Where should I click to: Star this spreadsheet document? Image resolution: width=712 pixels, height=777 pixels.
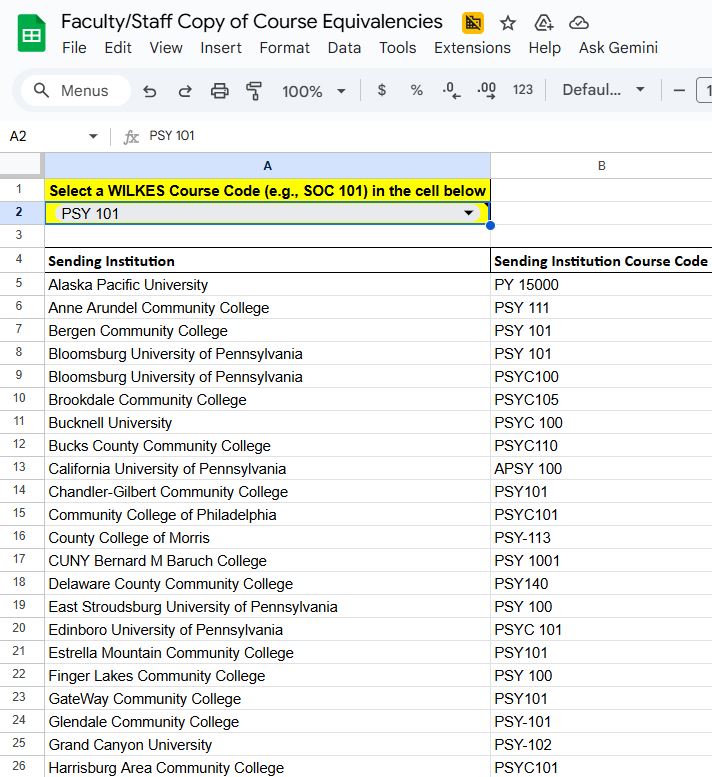pos(508,23)
